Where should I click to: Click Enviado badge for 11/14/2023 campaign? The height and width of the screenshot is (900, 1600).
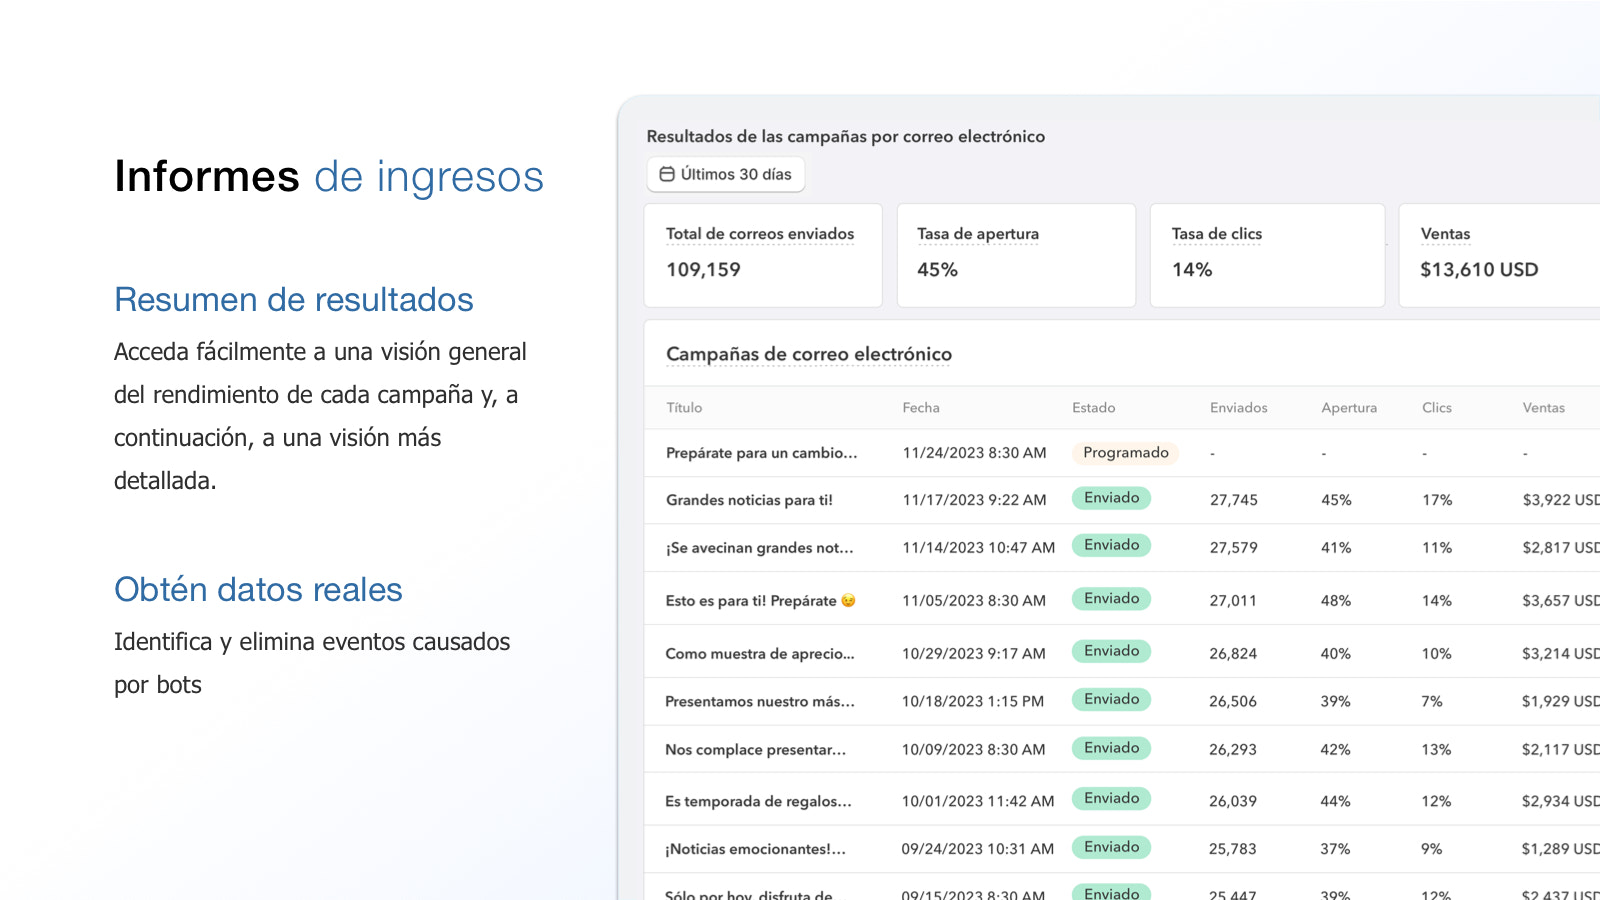click(x=1111, y=545)
